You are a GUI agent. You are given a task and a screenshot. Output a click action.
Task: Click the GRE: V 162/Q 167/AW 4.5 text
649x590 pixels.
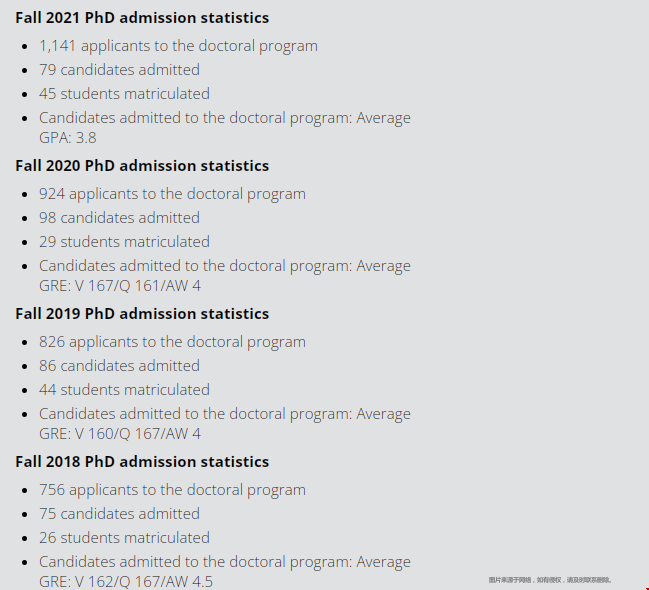[126, 581]
